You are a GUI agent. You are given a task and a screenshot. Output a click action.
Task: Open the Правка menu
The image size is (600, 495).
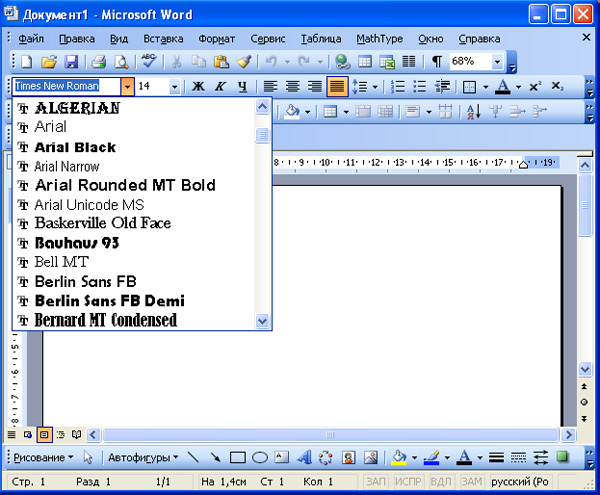coord(77,39)
